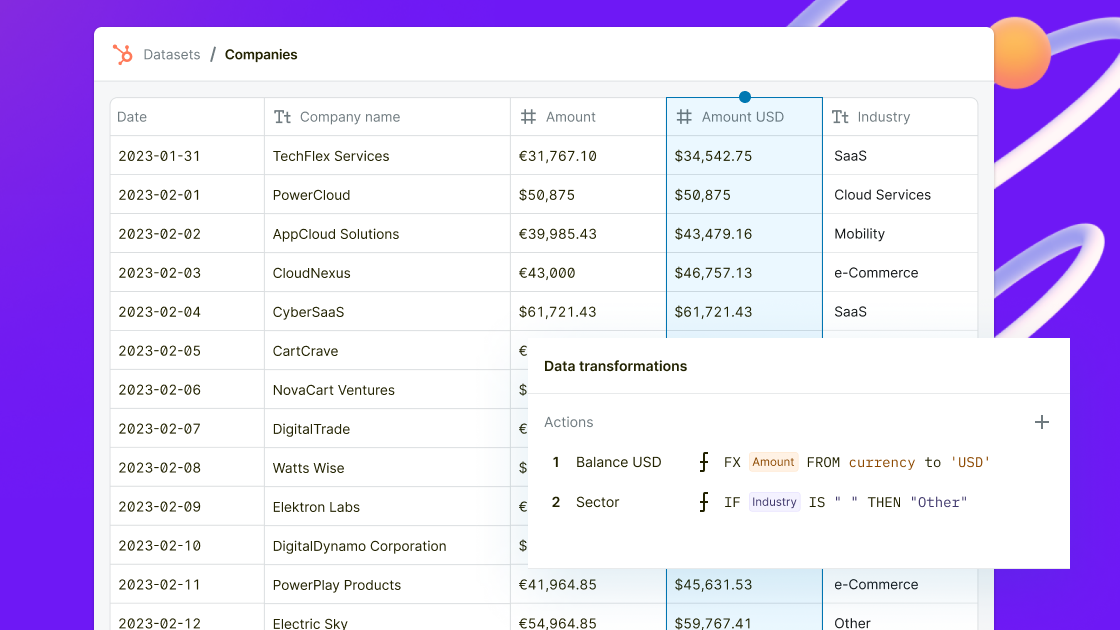The height and width of the screenshot is (630, 1120).
Task: Click the blue dot above Amount USD column
Action: (744, 97)
